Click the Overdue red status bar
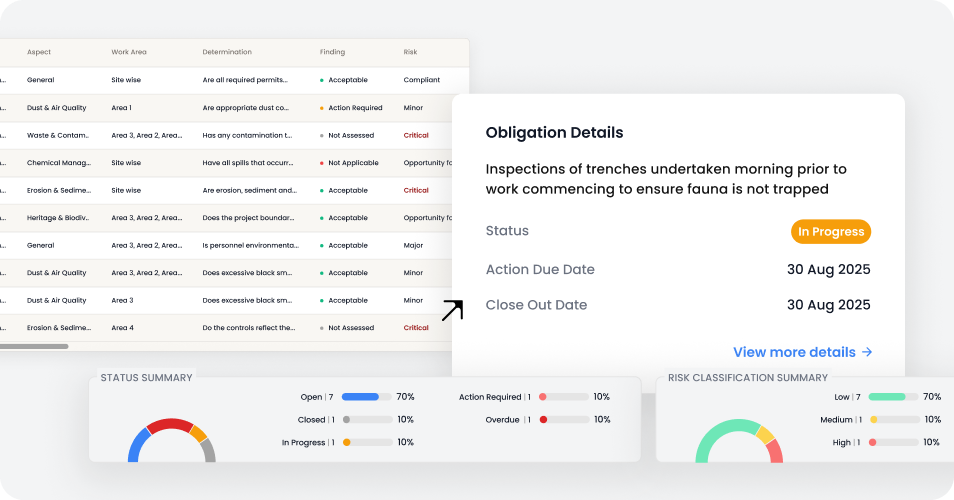 [564, 420]
